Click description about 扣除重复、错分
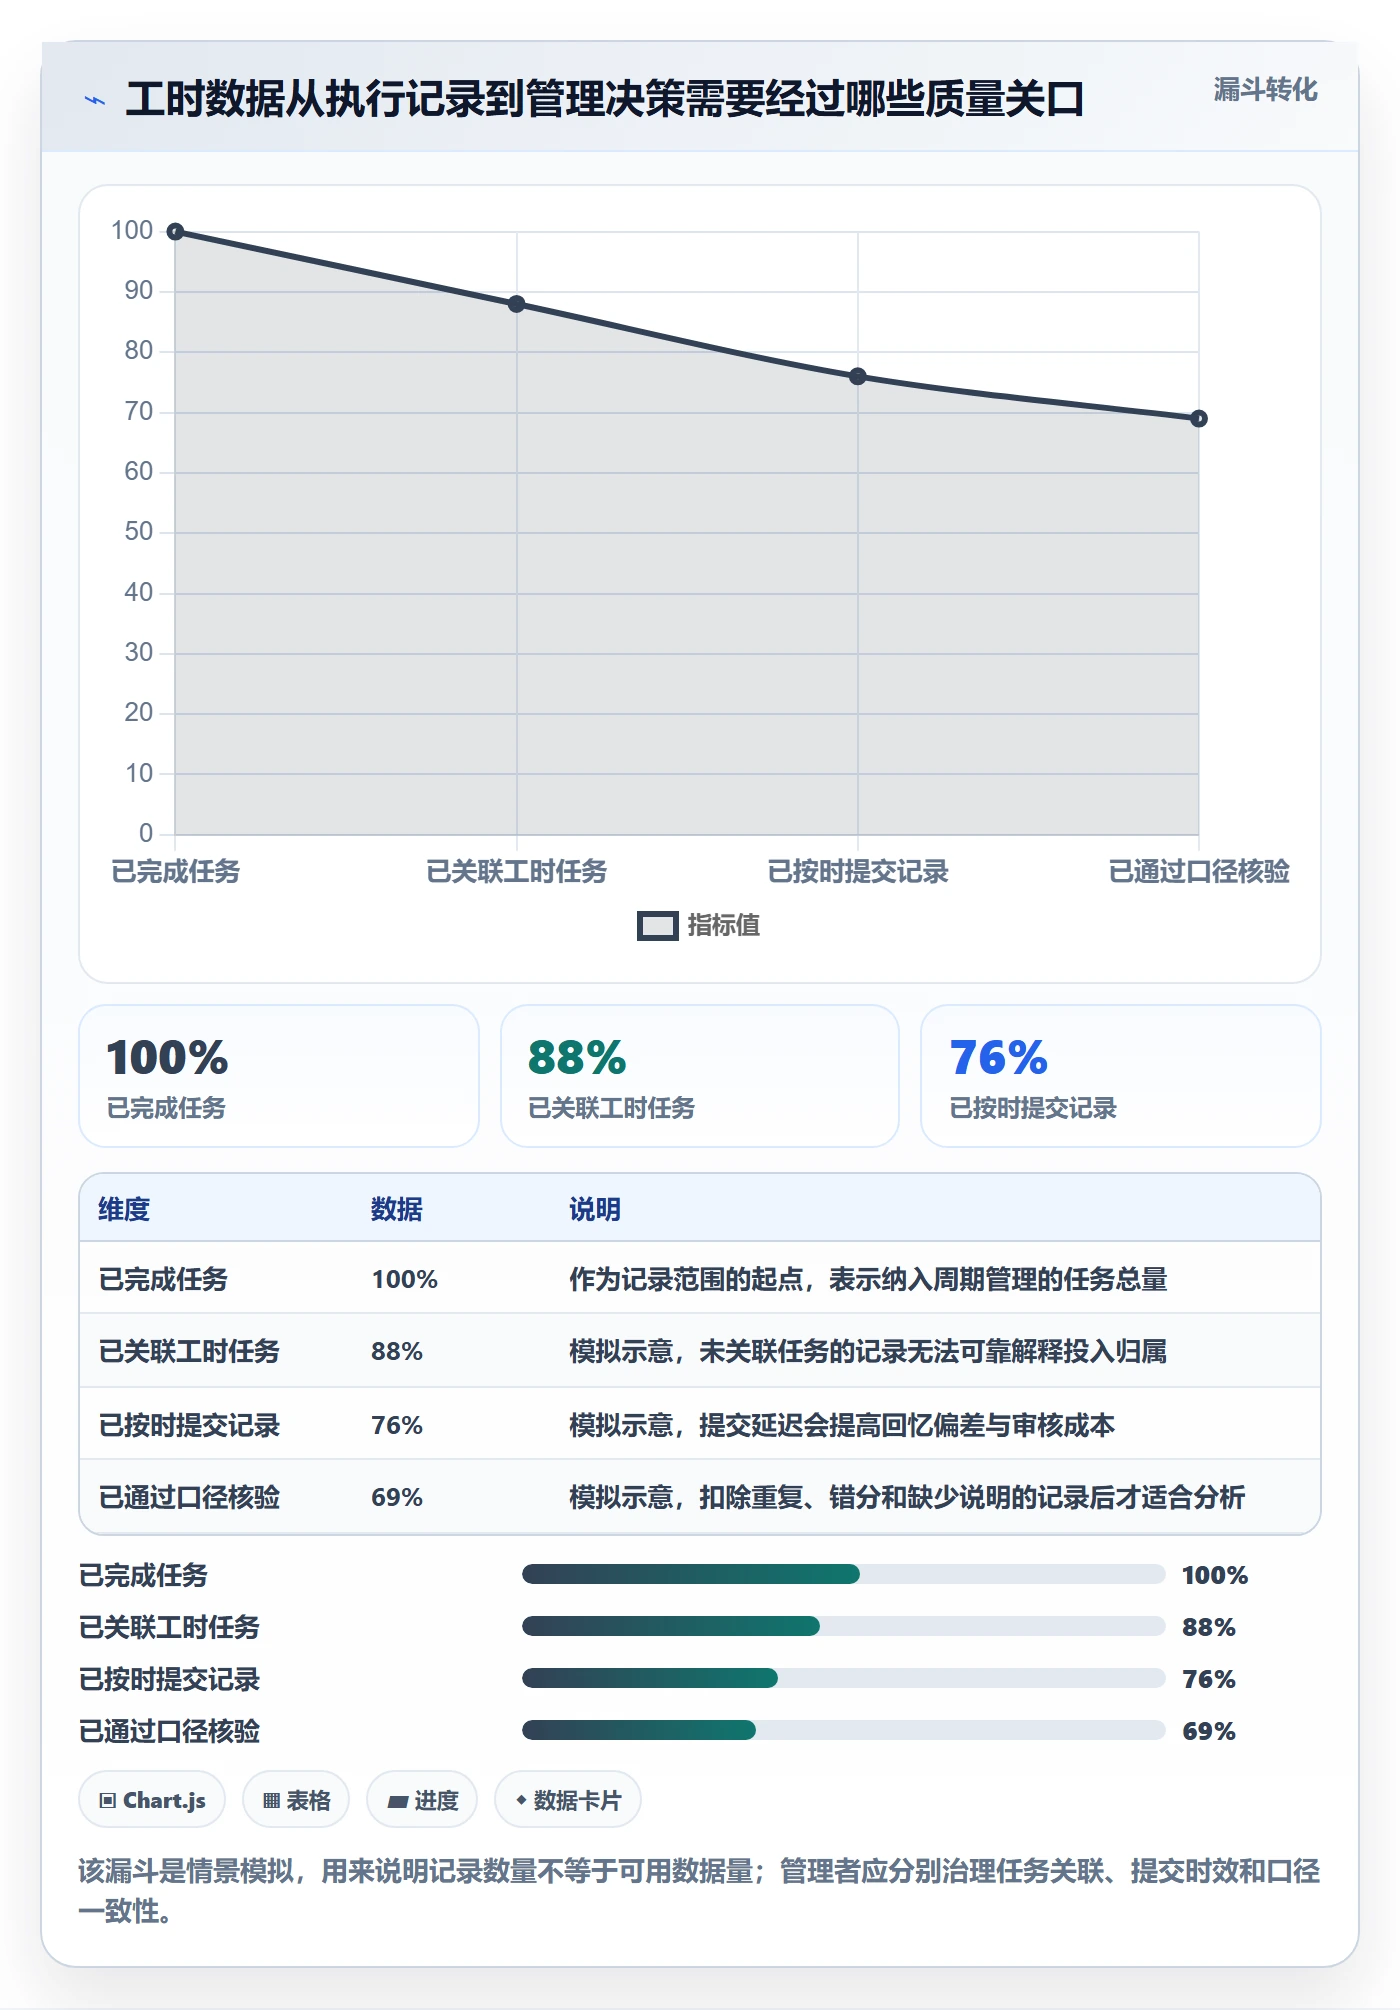 click(907, 1497)
